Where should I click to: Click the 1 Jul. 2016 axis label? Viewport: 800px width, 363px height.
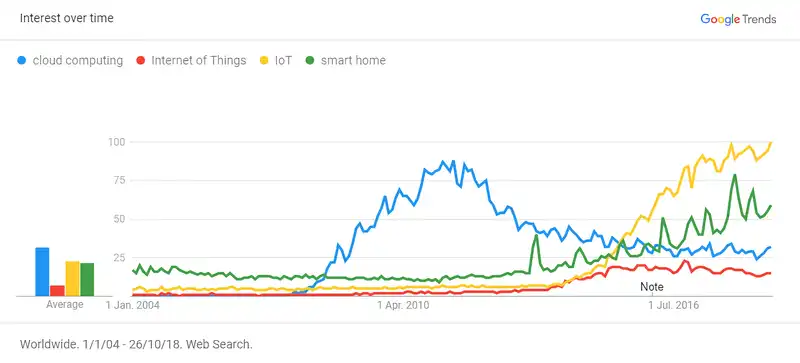coord(674,305)
